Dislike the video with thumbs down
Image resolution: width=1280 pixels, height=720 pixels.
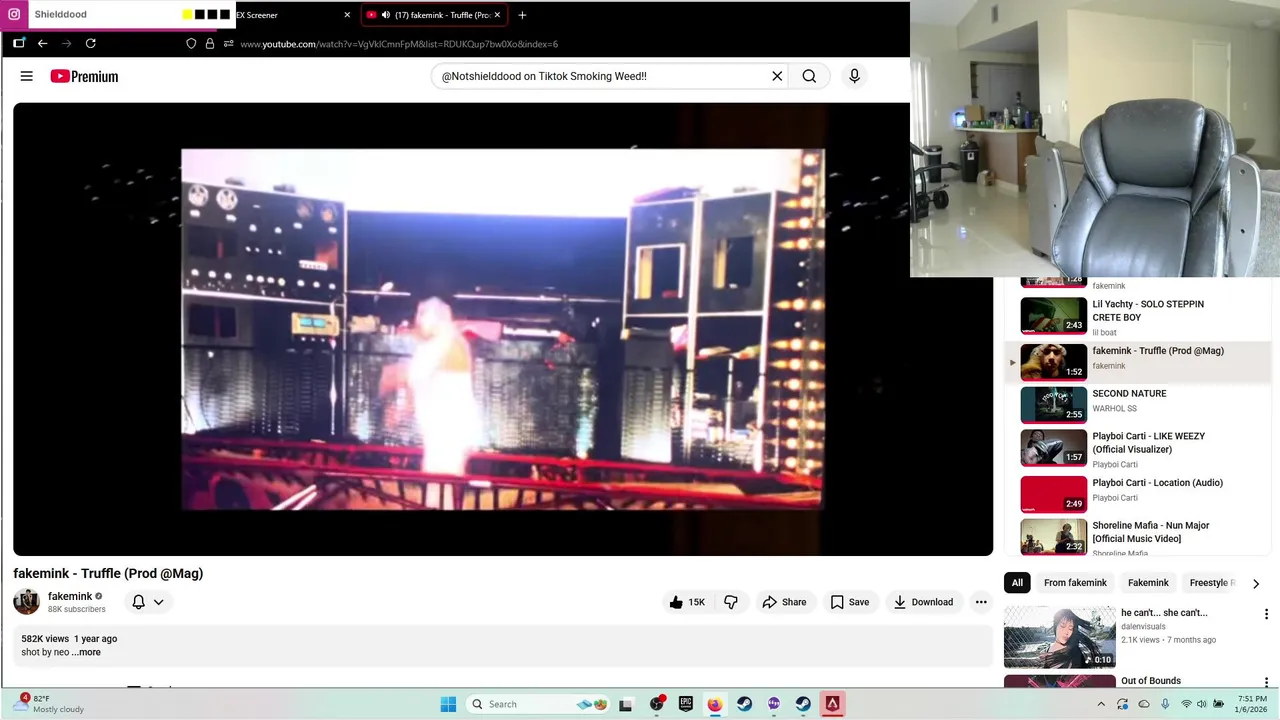pos(731,602)
